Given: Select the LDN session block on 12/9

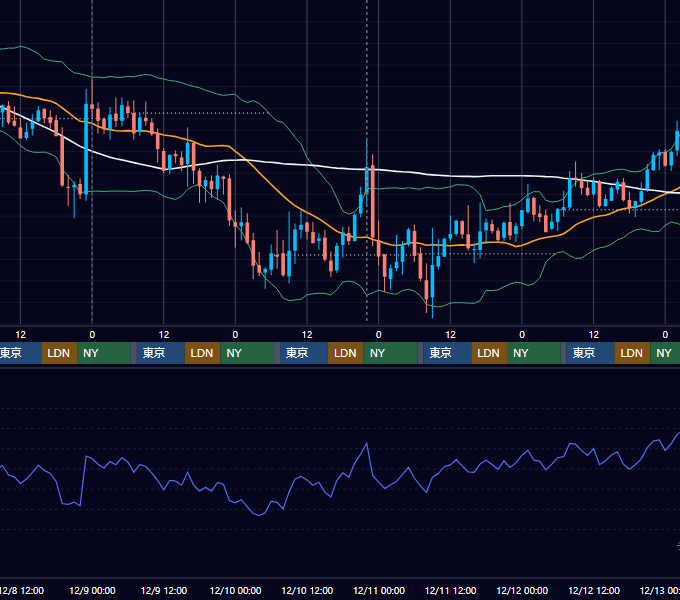Looking at the screenshot, I should coord(203,353).
